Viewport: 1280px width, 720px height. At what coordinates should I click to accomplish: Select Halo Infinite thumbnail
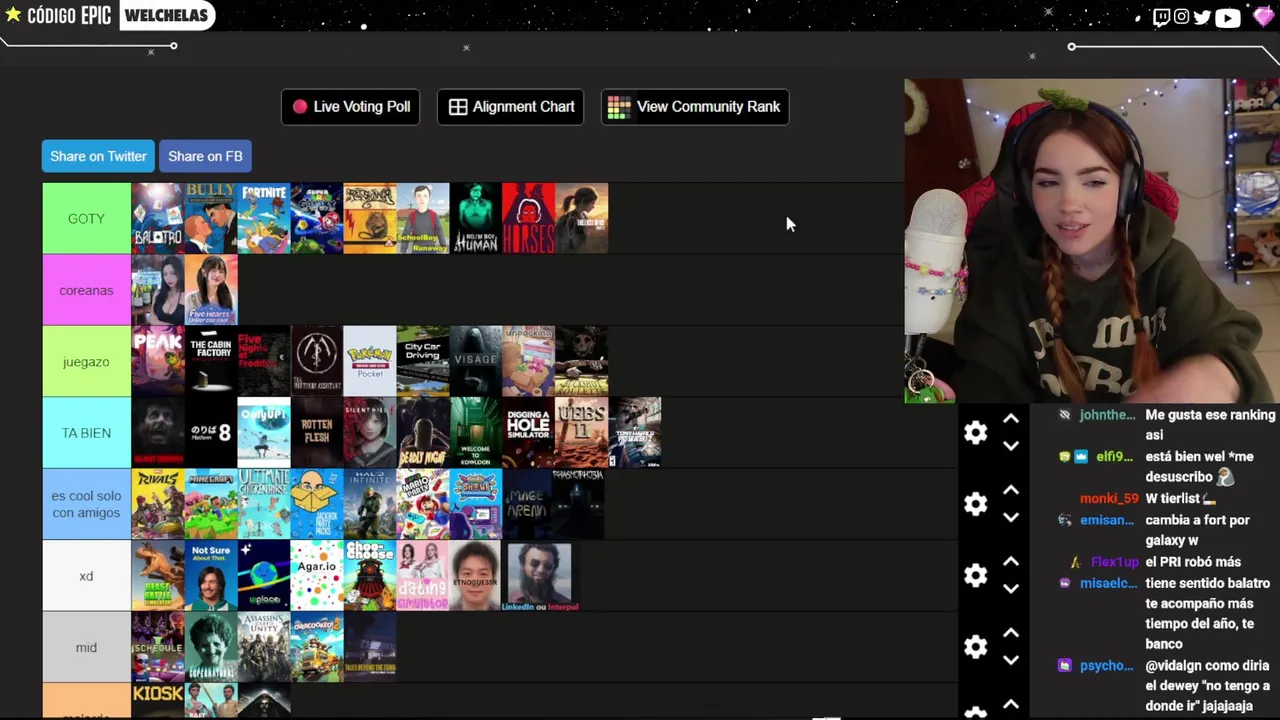coord(370,504)
